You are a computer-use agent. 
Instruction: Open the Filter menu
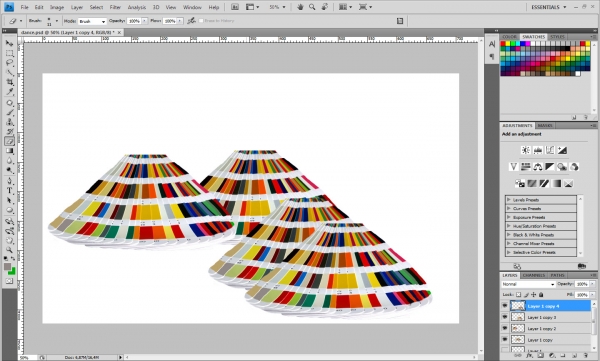tap(115, 7)
